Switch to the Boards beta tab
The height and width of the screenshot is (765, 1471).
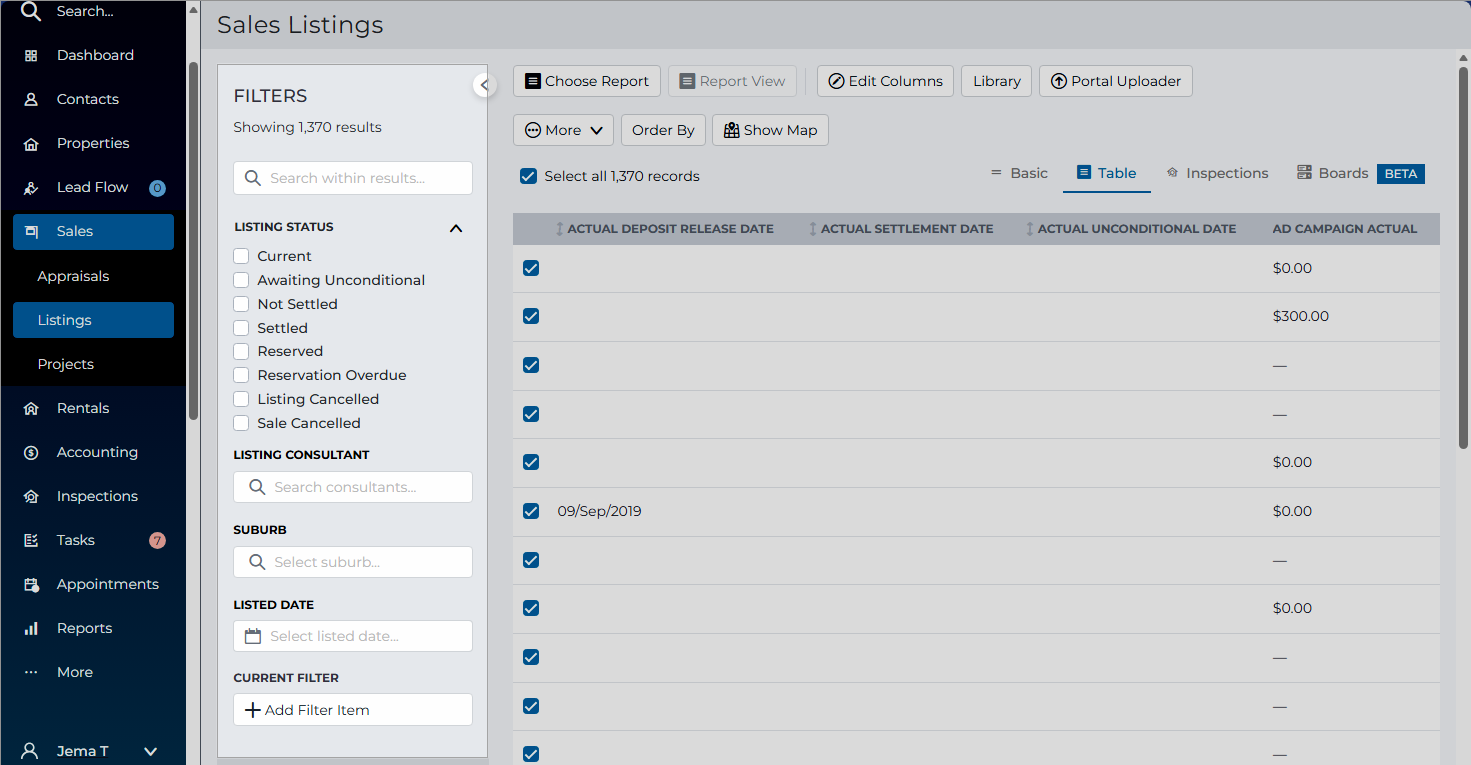pos(1360,173)
